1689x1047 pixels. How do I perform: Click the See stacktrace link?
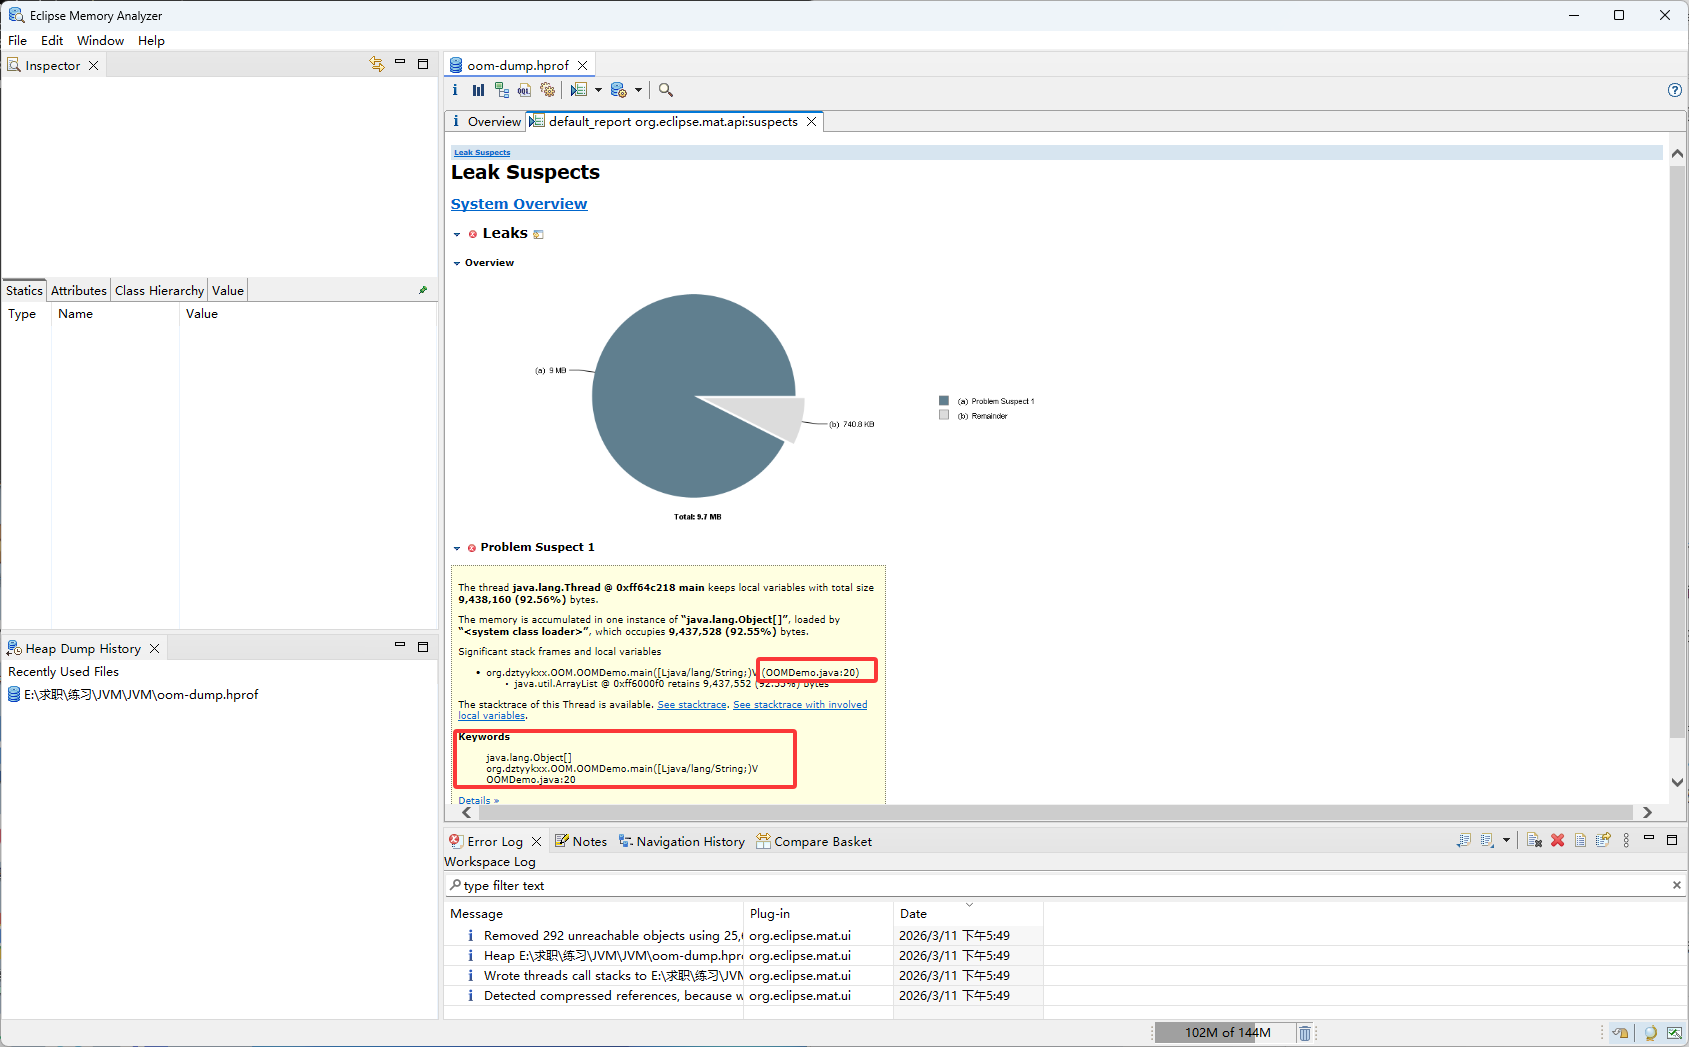click(x=692, y=705)
